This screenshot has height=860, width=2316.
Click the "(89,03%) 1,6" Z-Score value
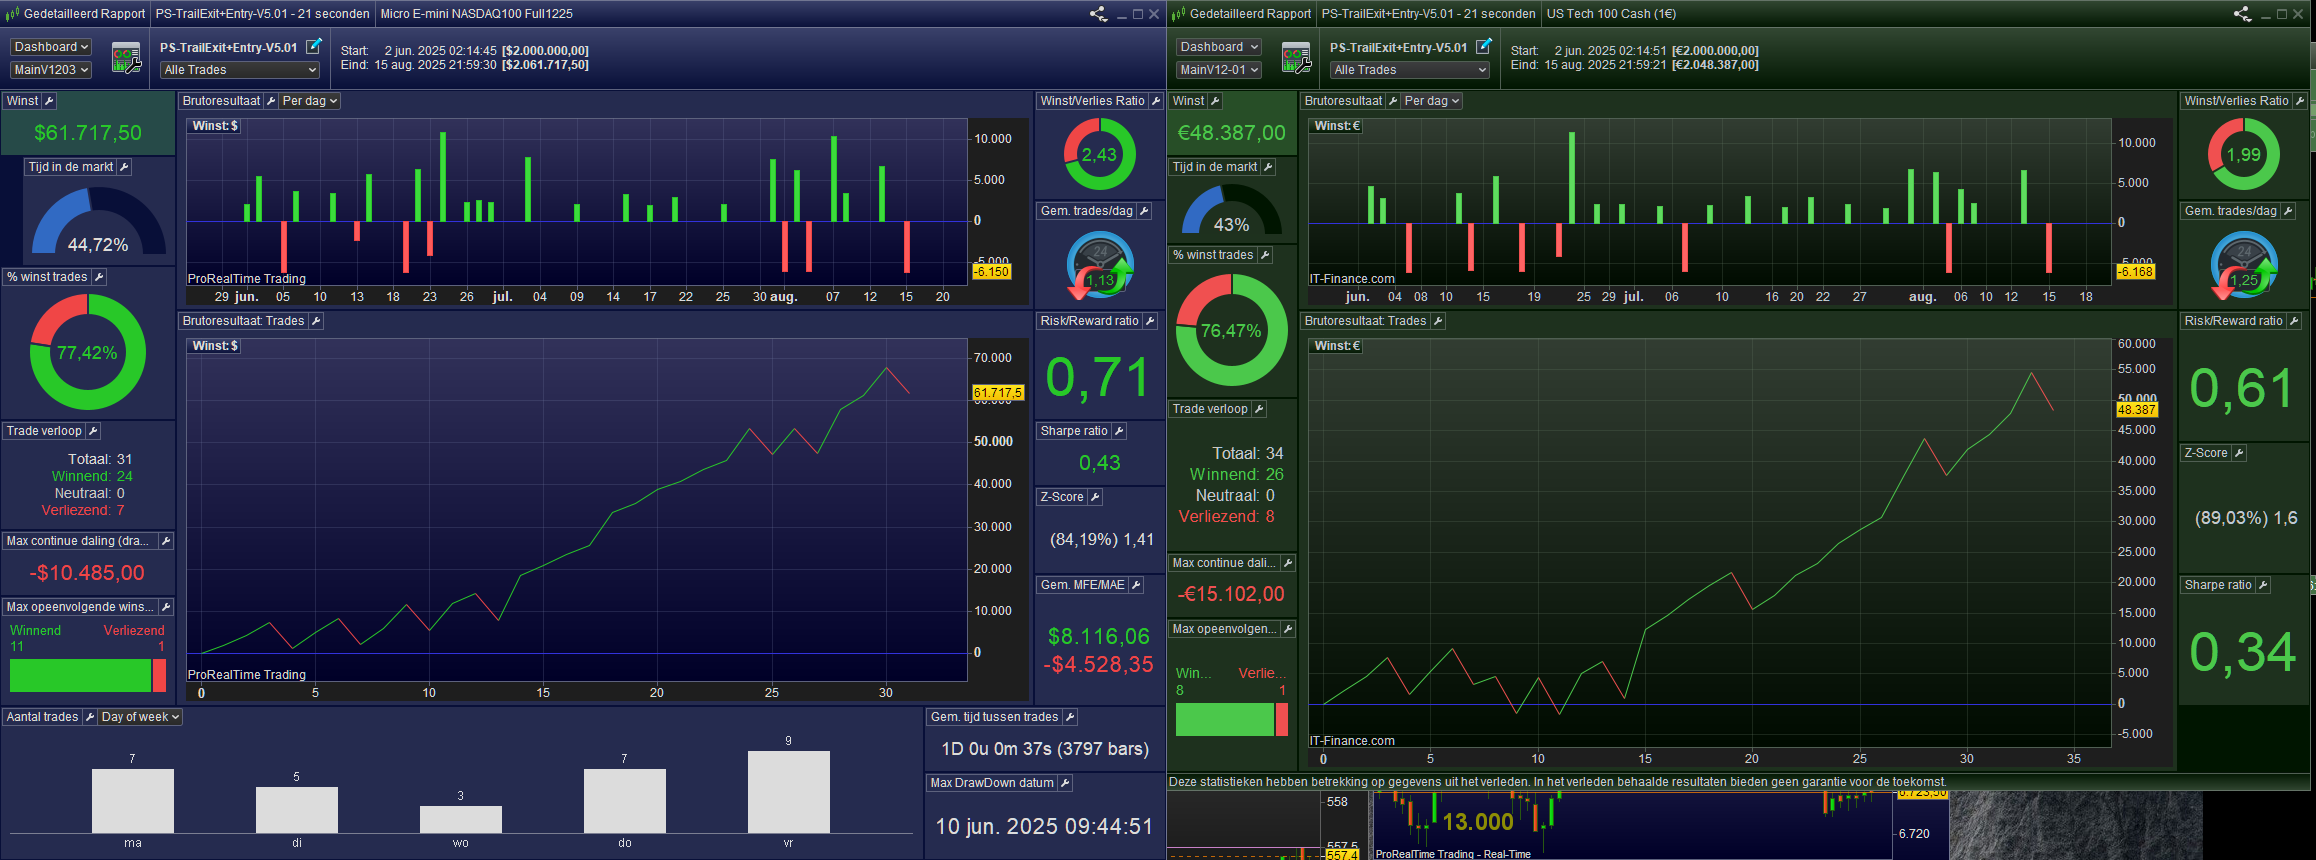2246,518
